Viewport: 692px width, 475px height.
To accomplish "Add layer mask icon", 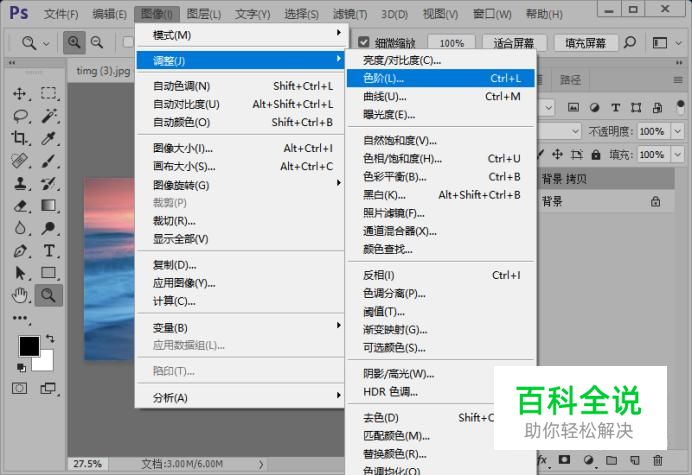I will pyautogui.click(x=564, y=460).
